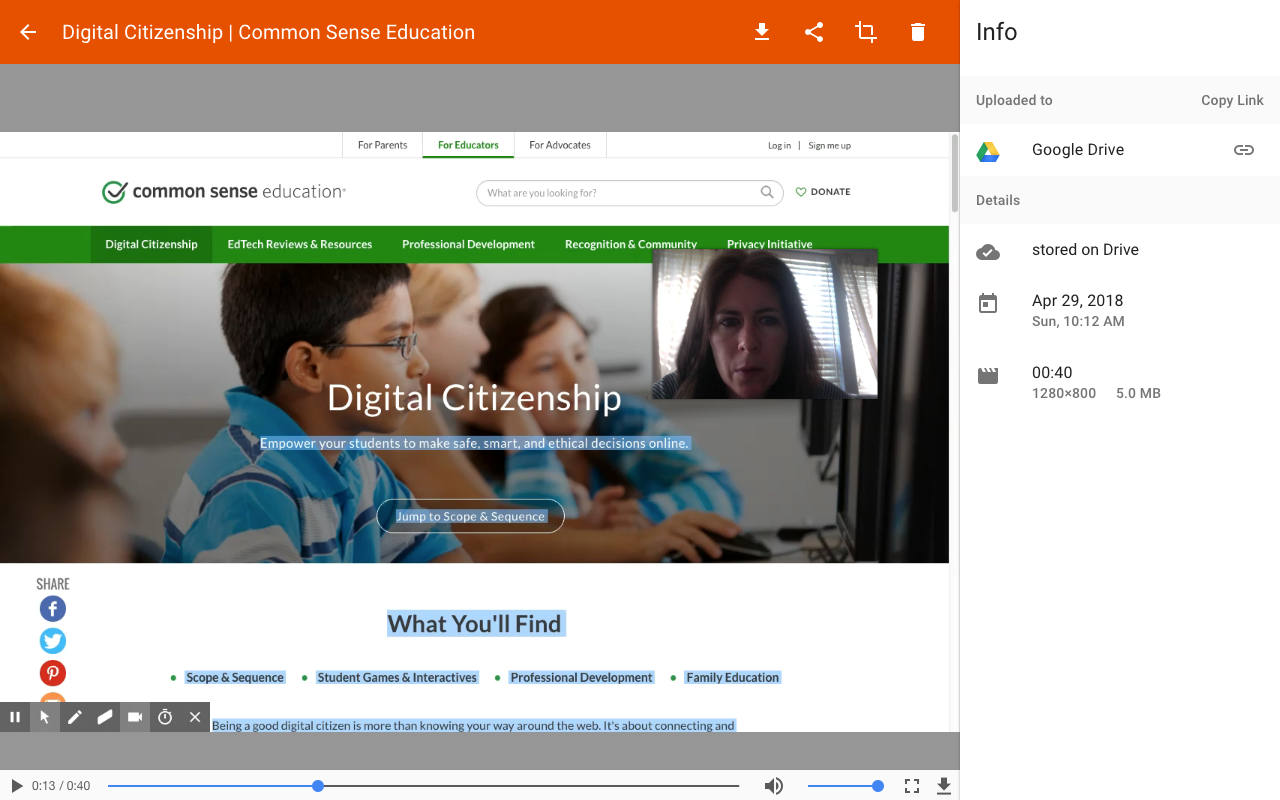Image resolution: width=1280 pixels, height=800 pixels.
Task: Click the 00:40 duration text
Action: [x=1052, y=373]
